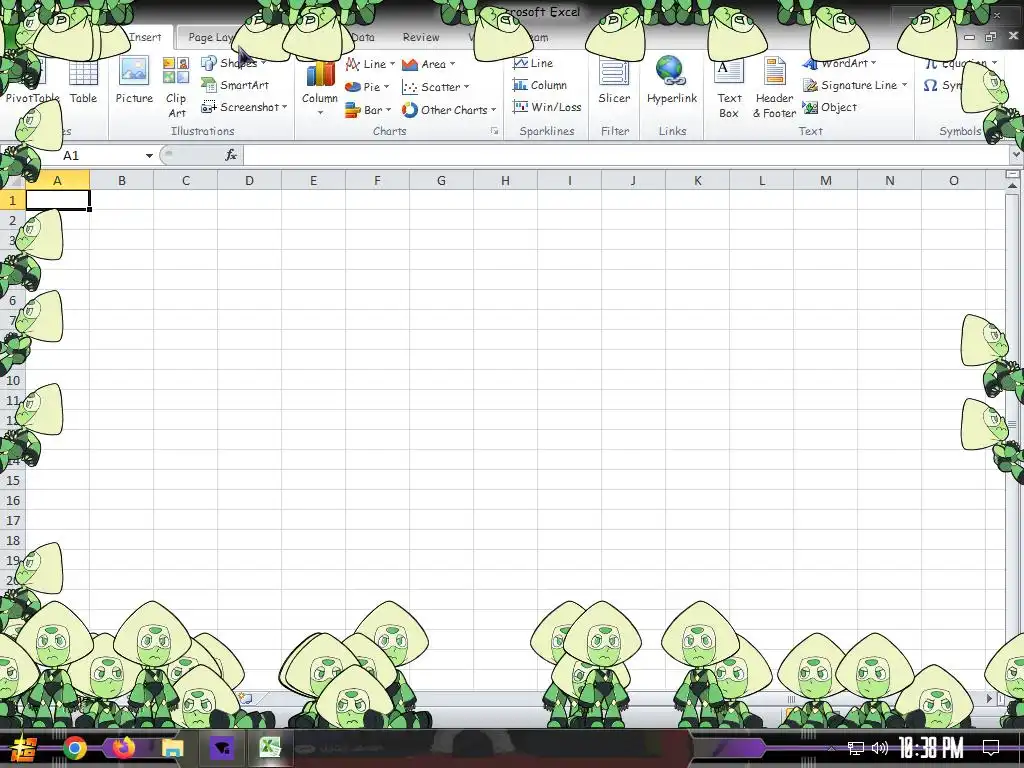Expand the formula bar

tap(1016, 155)
